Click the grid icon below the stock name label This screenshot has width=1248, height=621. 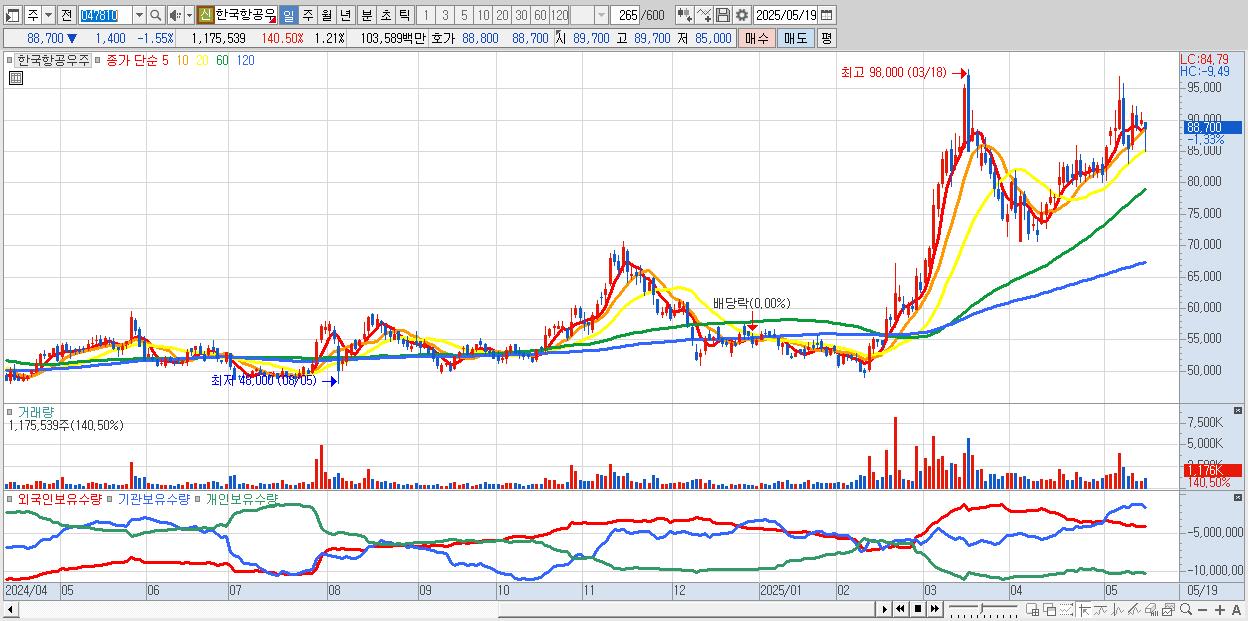14,78
